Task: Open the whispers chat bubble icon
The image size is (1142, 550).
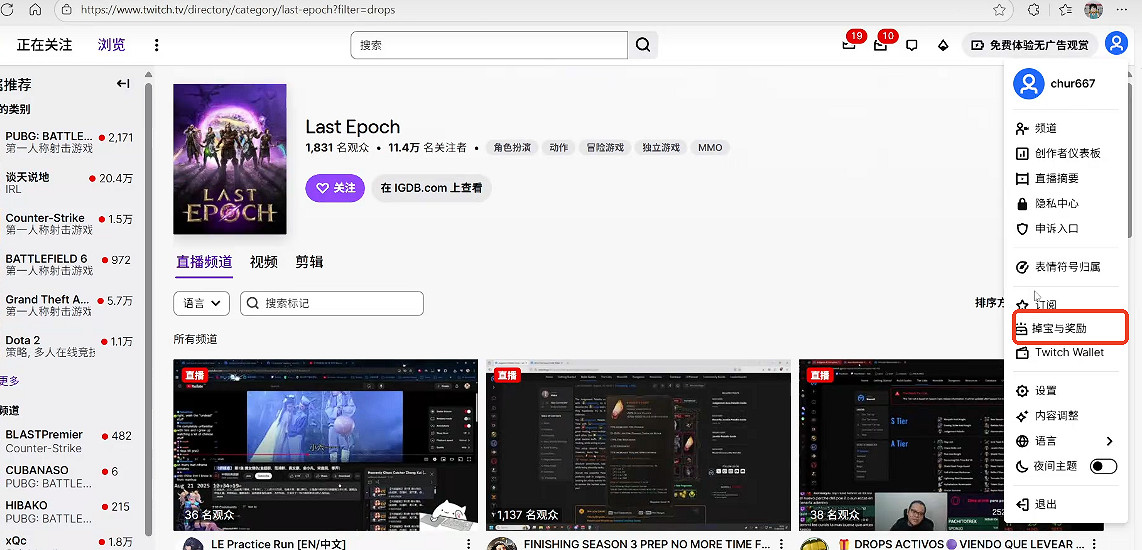Action: [911, 45]
